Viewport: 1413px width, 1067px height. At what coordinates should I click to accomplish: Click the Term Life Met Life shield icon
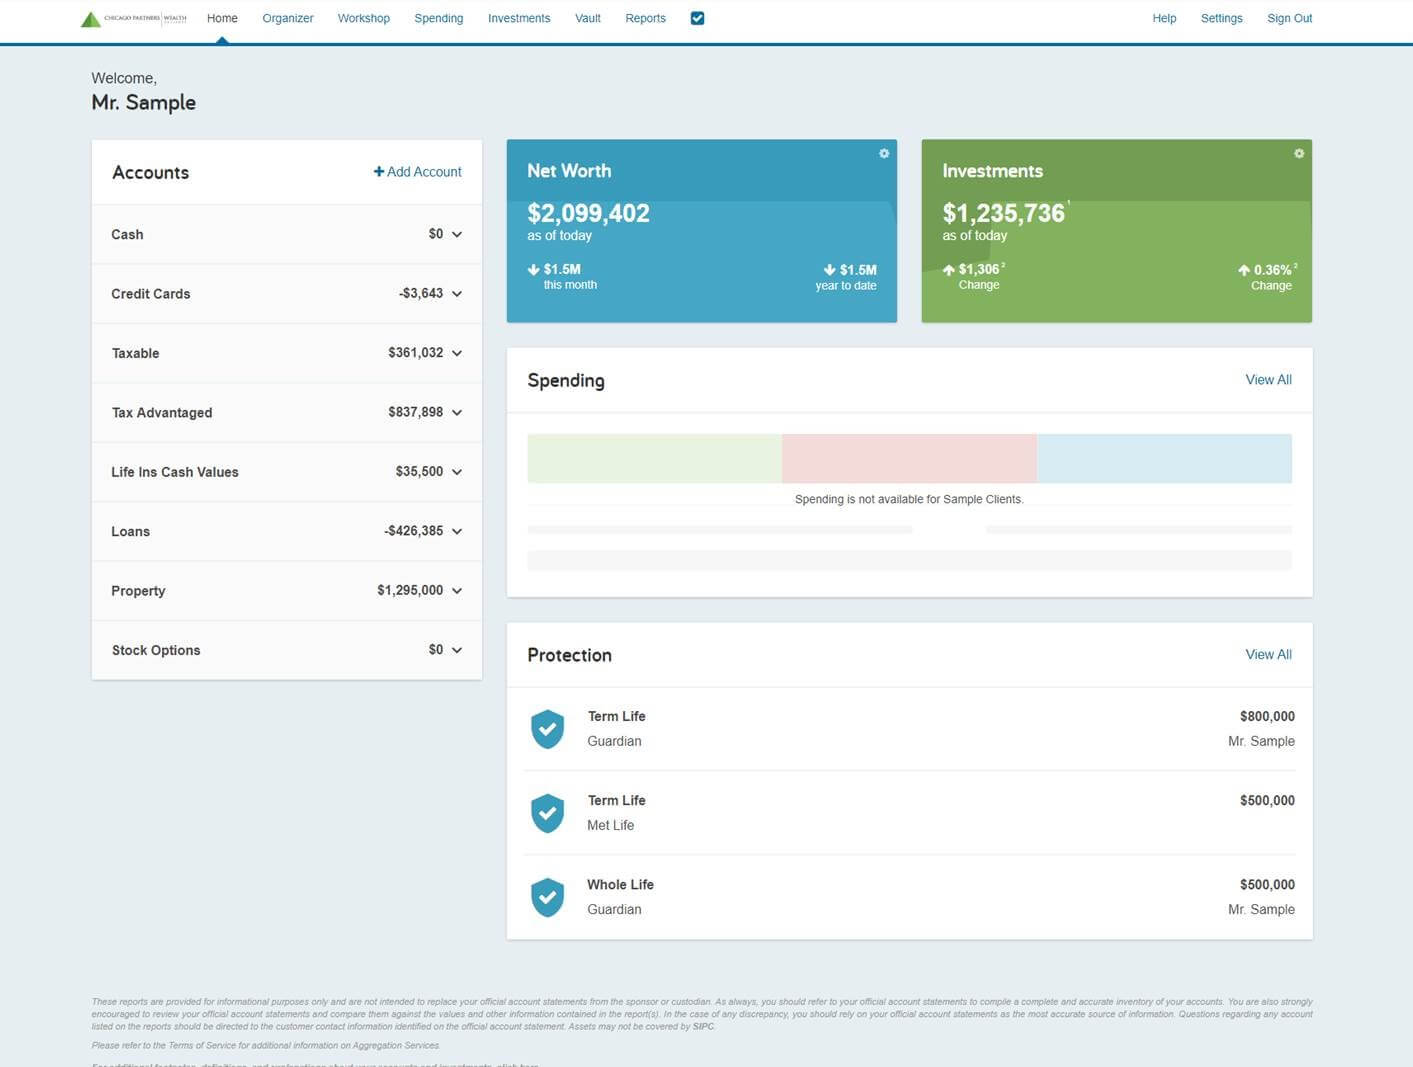tap(547, 813)
